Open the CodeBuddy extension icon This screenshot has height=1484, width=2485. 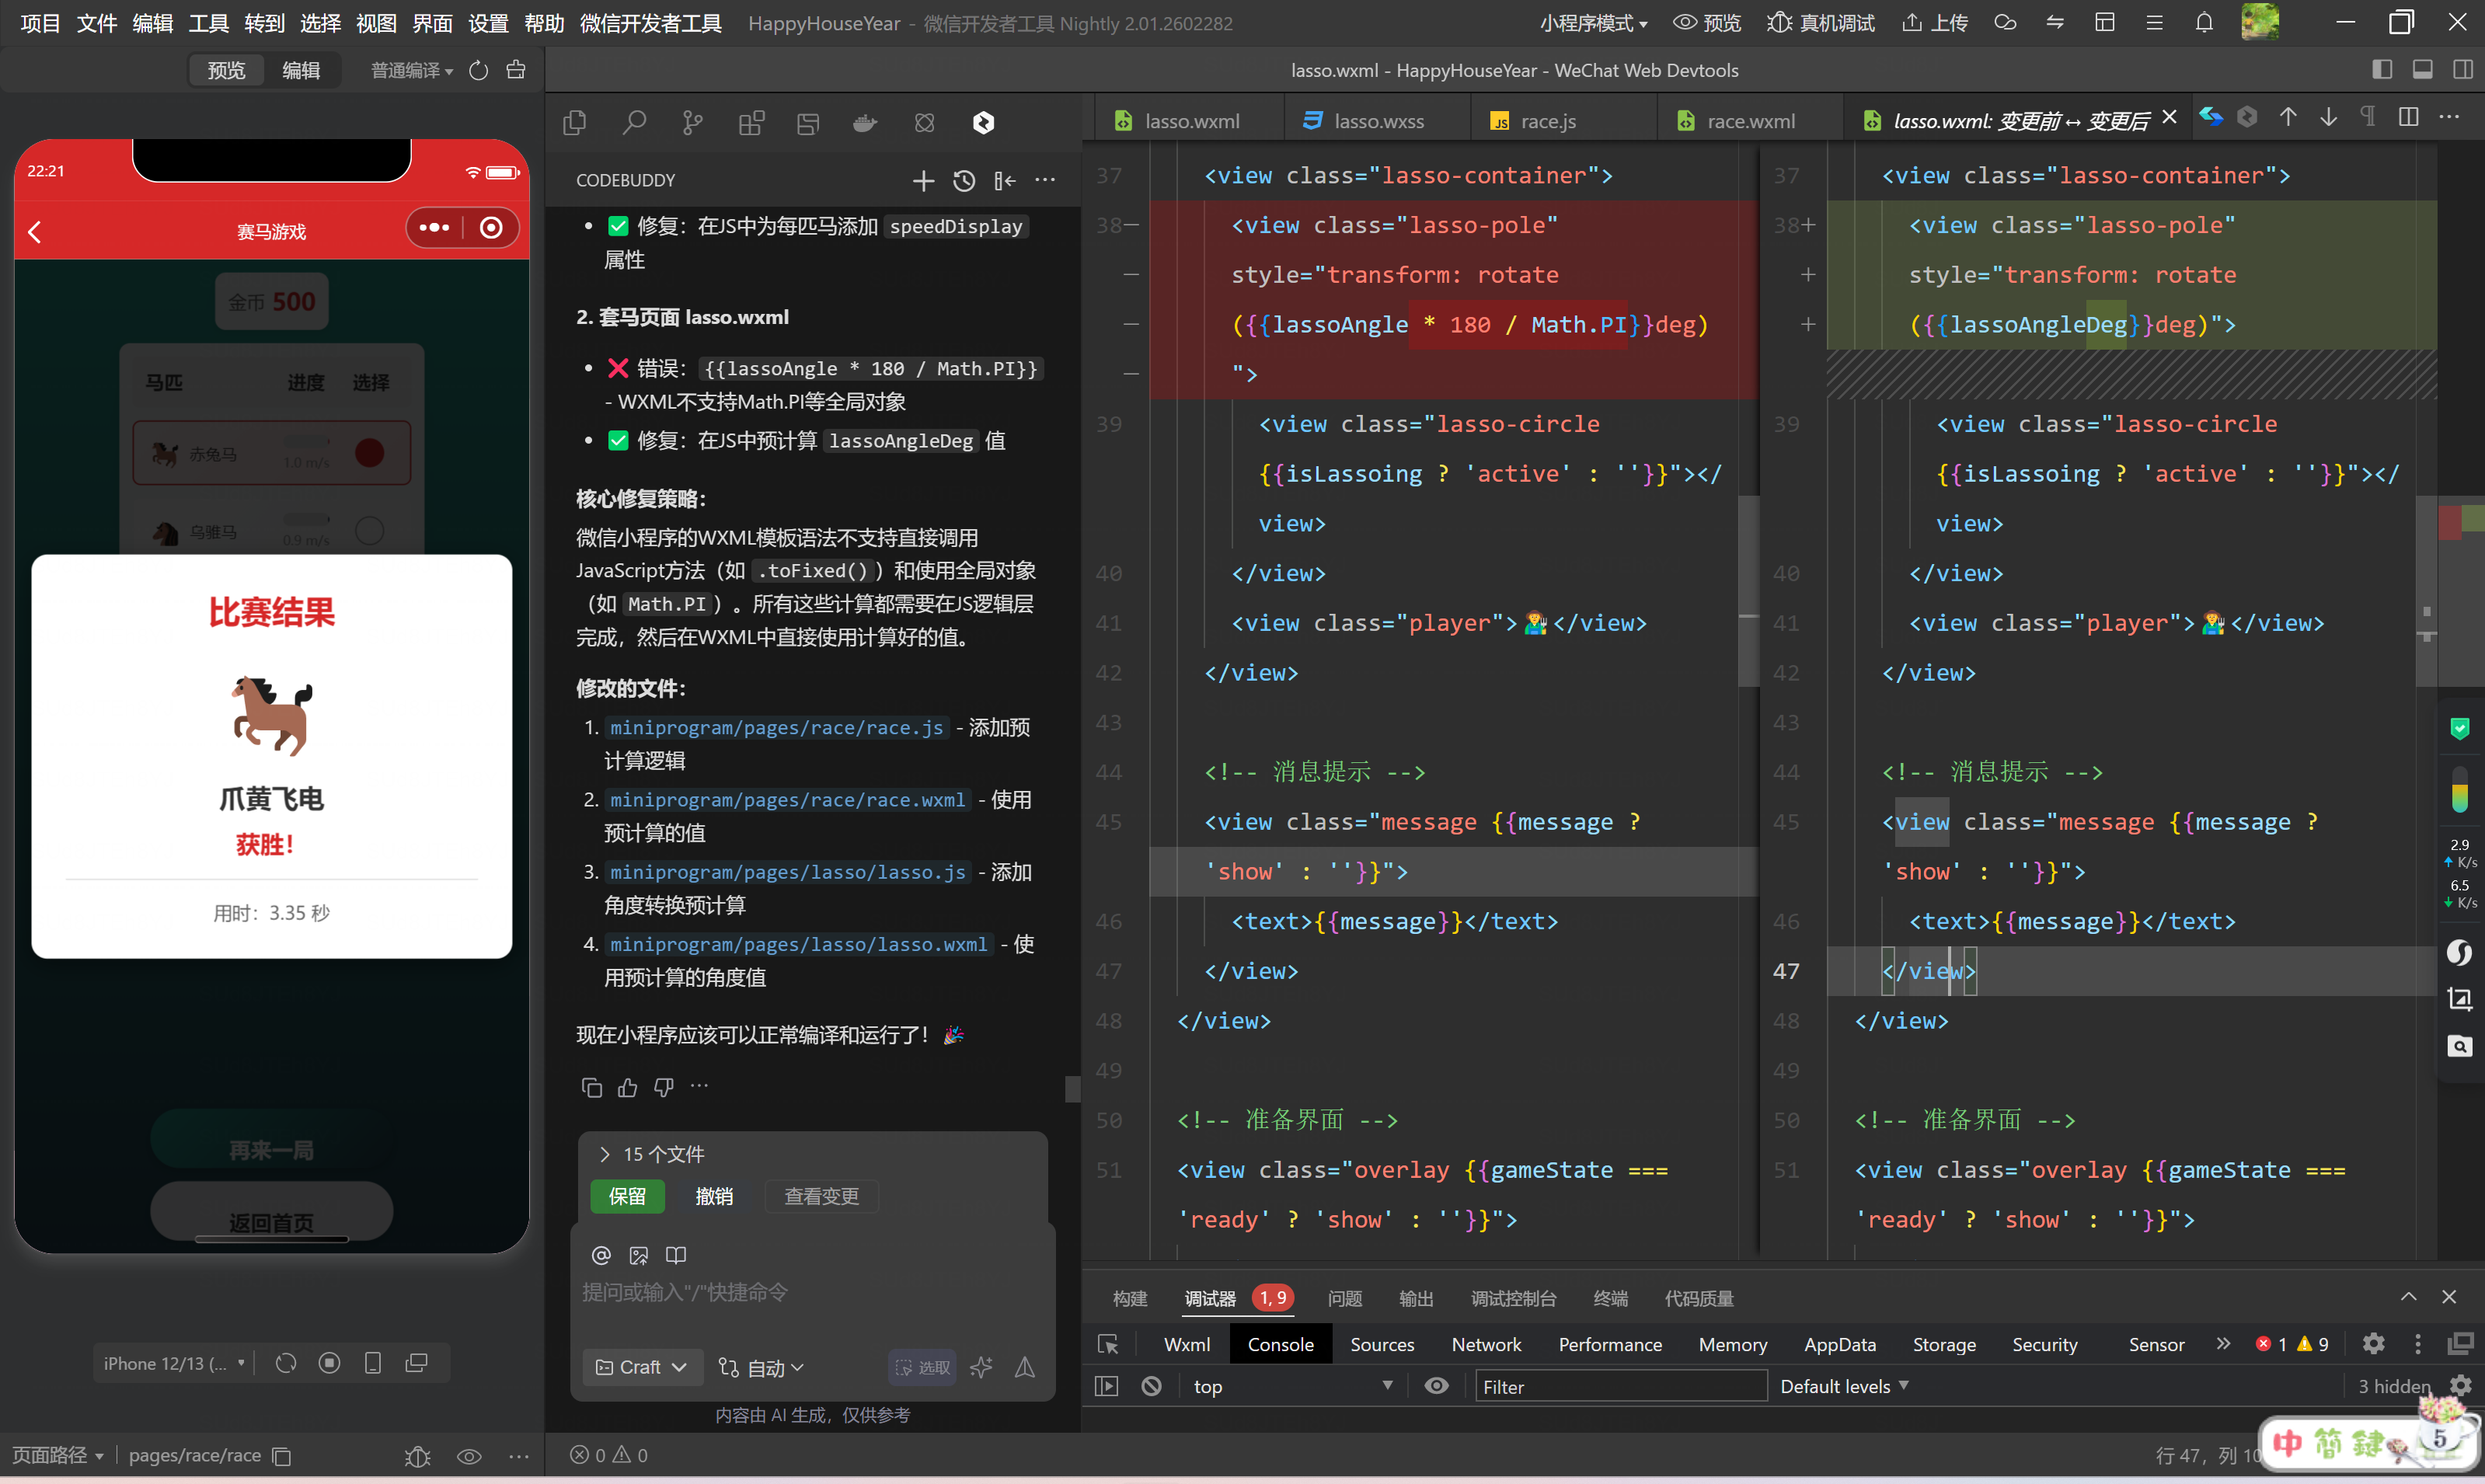pyautogui.click(x=983, y=123)
